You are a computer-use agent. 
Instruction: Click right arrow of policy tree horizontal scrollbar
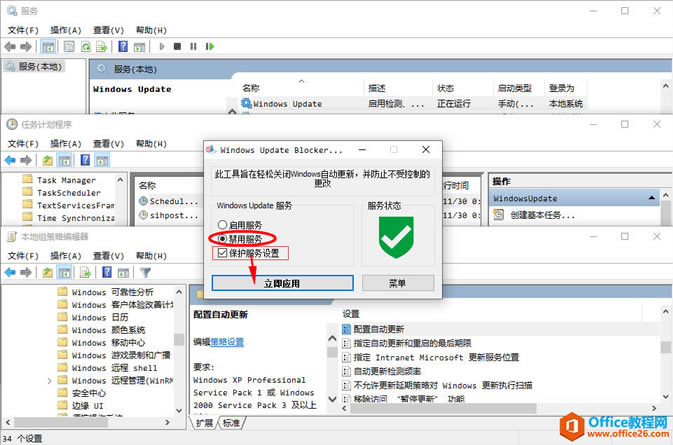pos(167,423)
